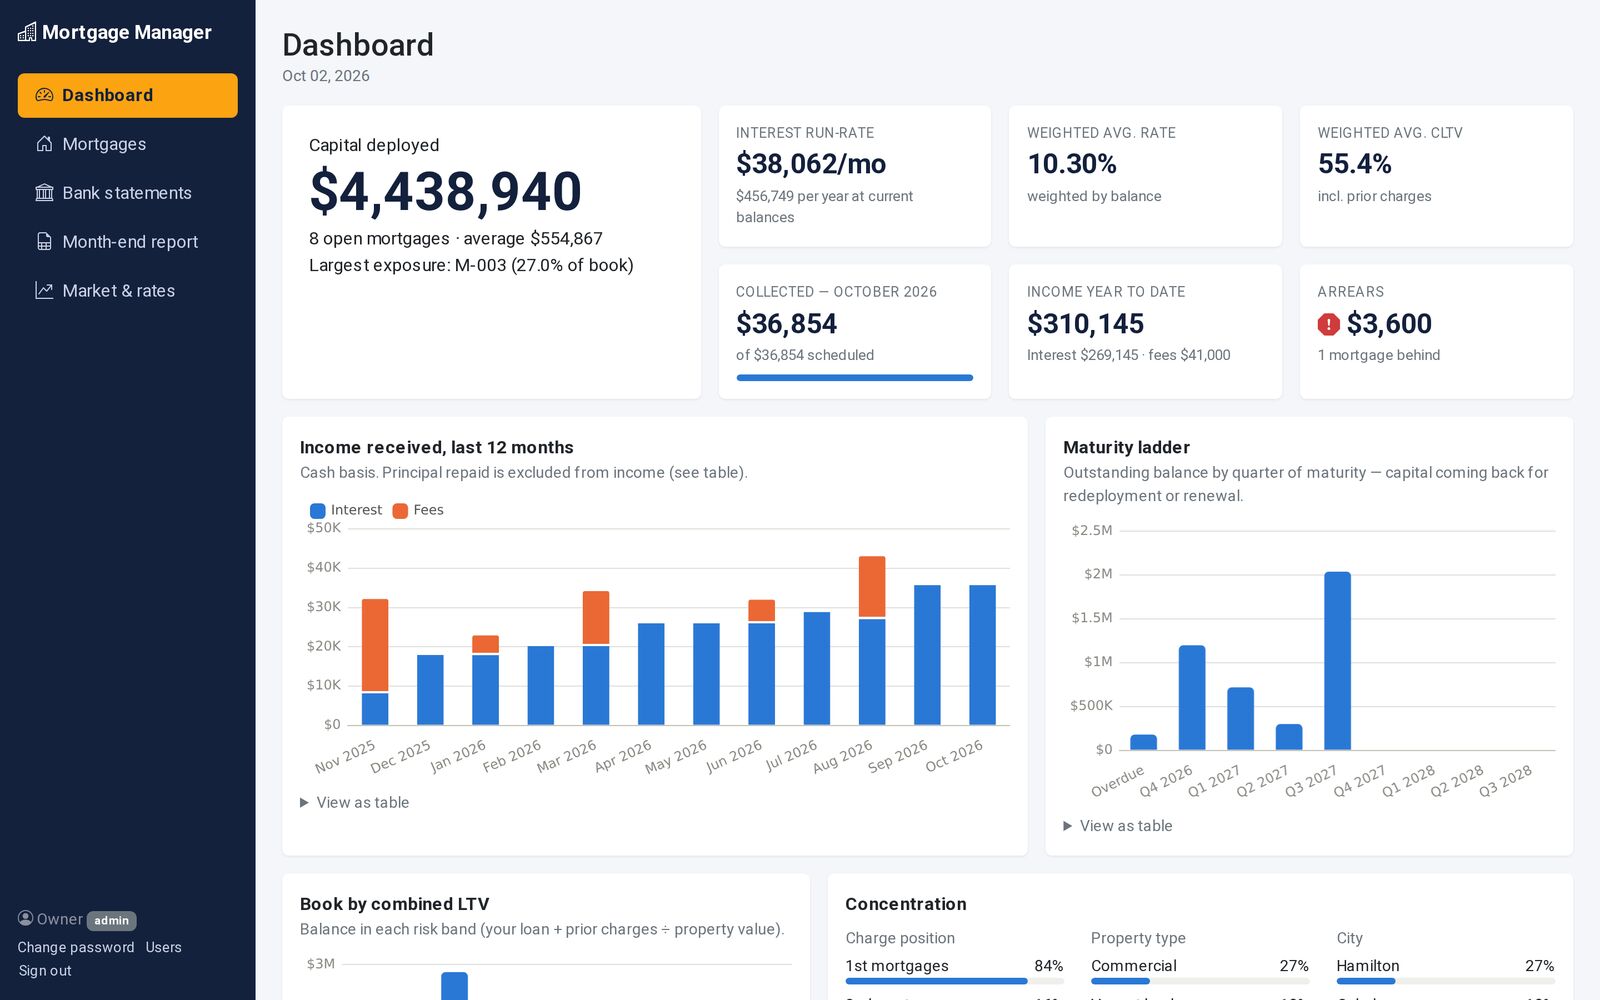Click the Oct 2026 interest bar
The image size is (1600, 1000).
[982, 655]
